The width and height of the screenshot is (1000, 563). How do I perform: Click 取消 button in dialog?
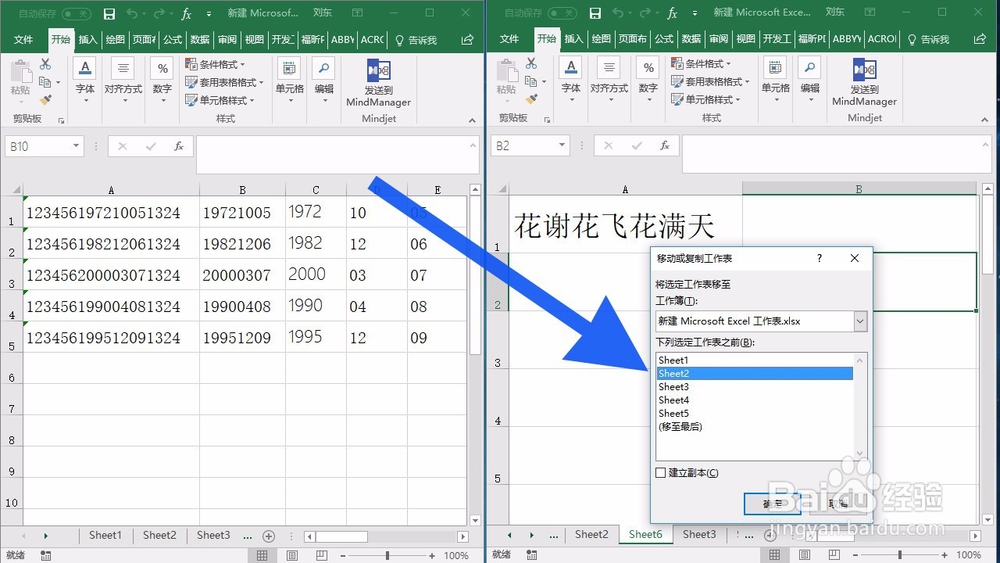pyautogui.click(x=838, y=504)
